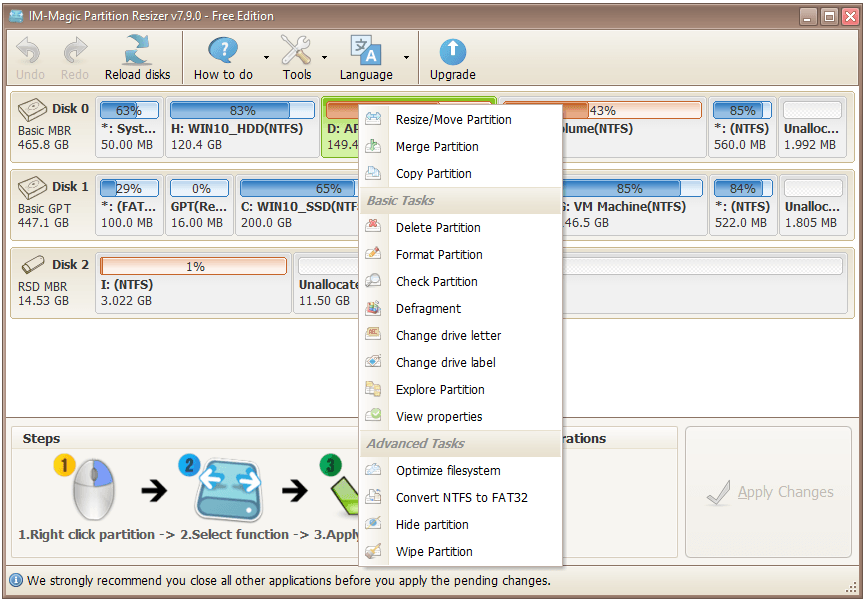Choose Hide partition menu entry
The height and width of the screenshot is (601, 866).
tap(461, 525)
